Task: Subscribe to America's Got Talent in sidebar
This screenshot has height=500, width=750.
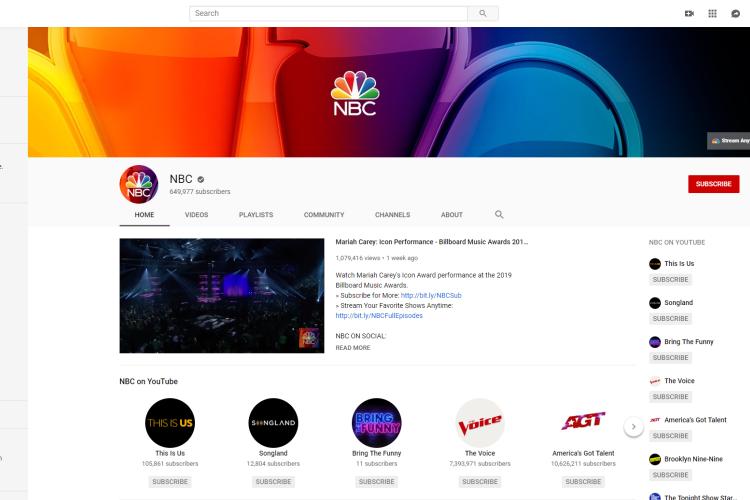Action: (x=670, y=436)
